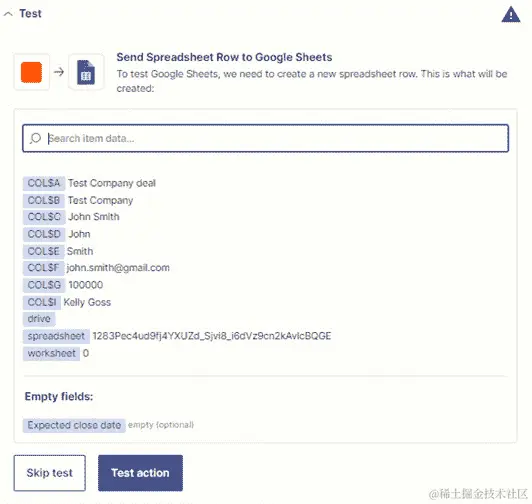The height and width of the screenshot is (504, 532).
Task: Collapse the Test section chevron
Action: coord(8,14)
